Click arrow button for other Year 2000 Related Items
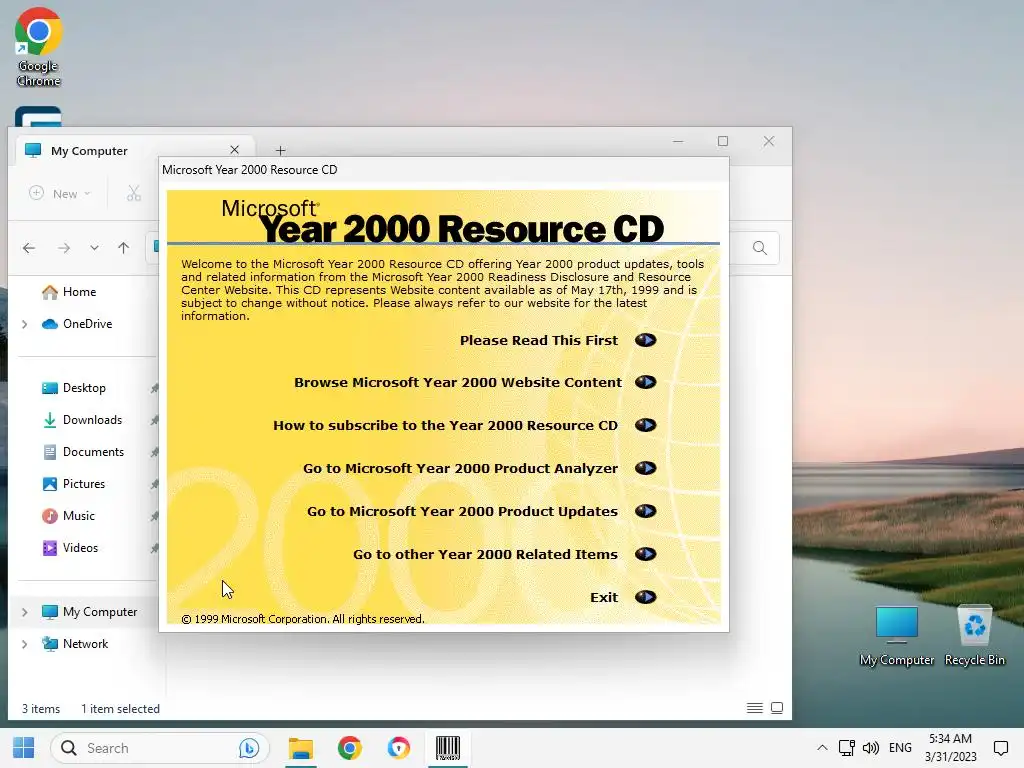This screenshot has width=1024, height=768. (645, 554)
